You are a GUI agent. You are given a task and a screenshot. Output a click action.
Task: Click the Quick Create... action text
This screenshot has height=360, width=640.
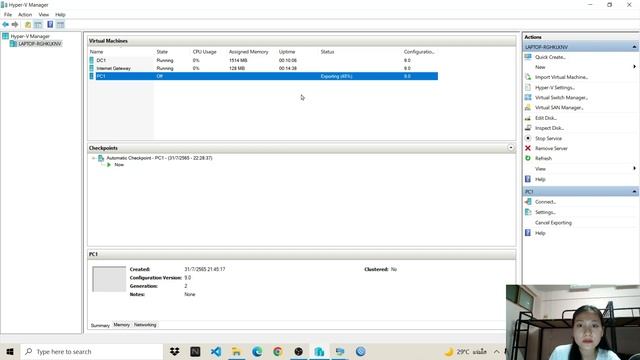550,57
